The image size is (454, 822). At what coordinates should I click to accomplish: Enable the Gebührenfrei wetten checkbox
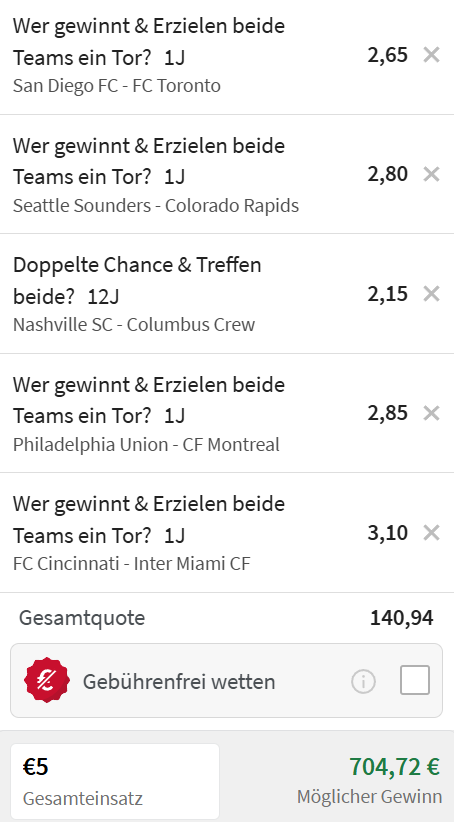[415, 680]
